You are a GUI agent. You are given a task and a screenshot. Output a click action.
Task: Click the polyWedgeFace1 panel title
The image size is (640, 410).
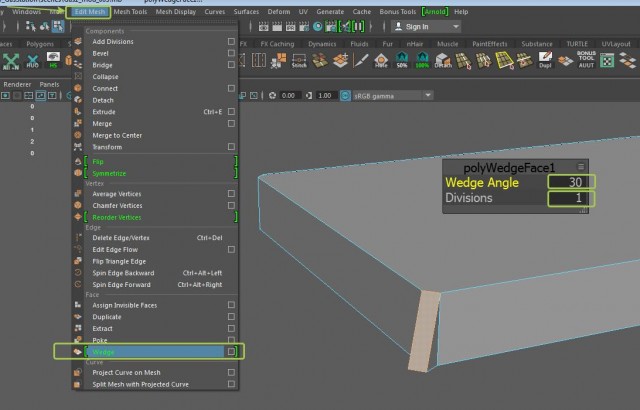(509, 167)
